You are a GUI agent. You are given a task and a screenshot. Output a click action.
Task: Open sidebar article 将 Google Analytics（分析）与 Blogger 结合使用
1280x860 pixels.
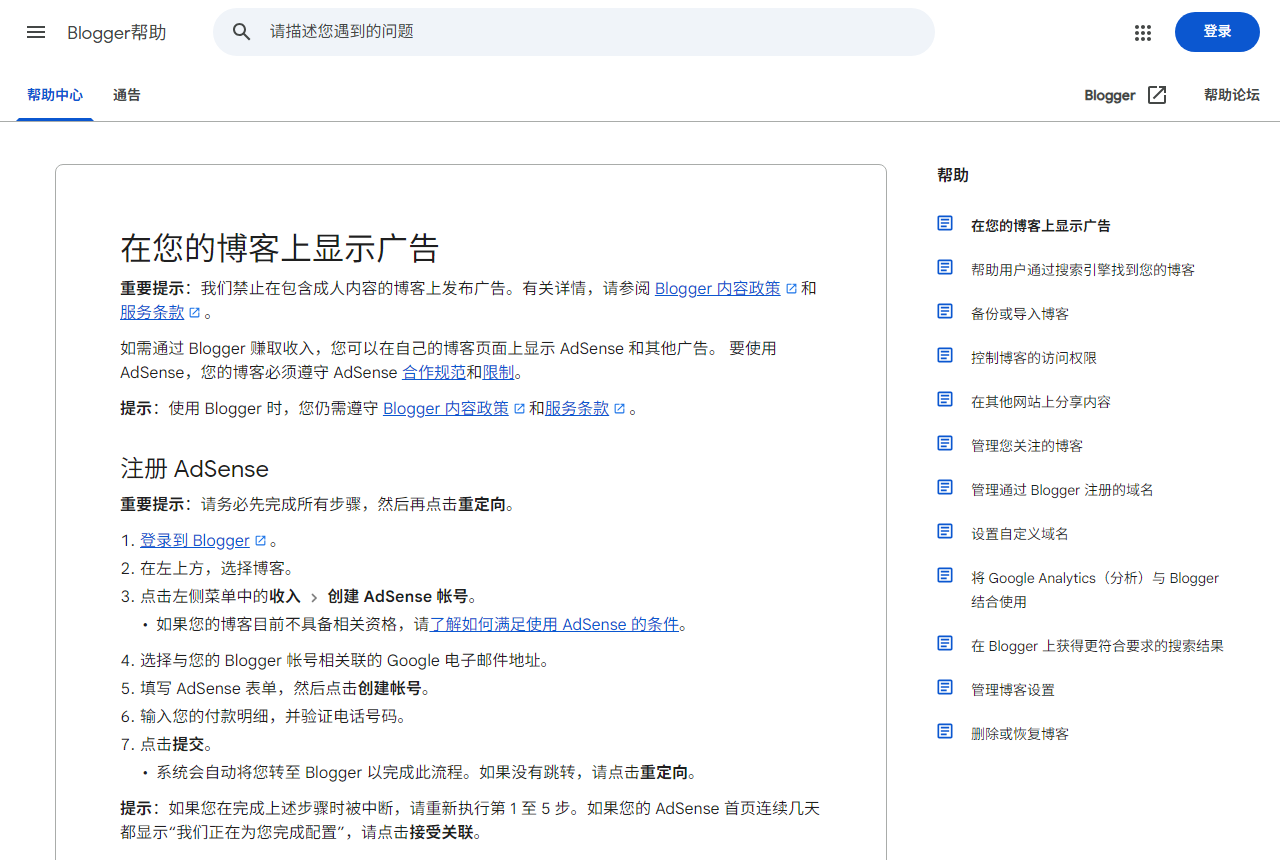[1095, 590]
